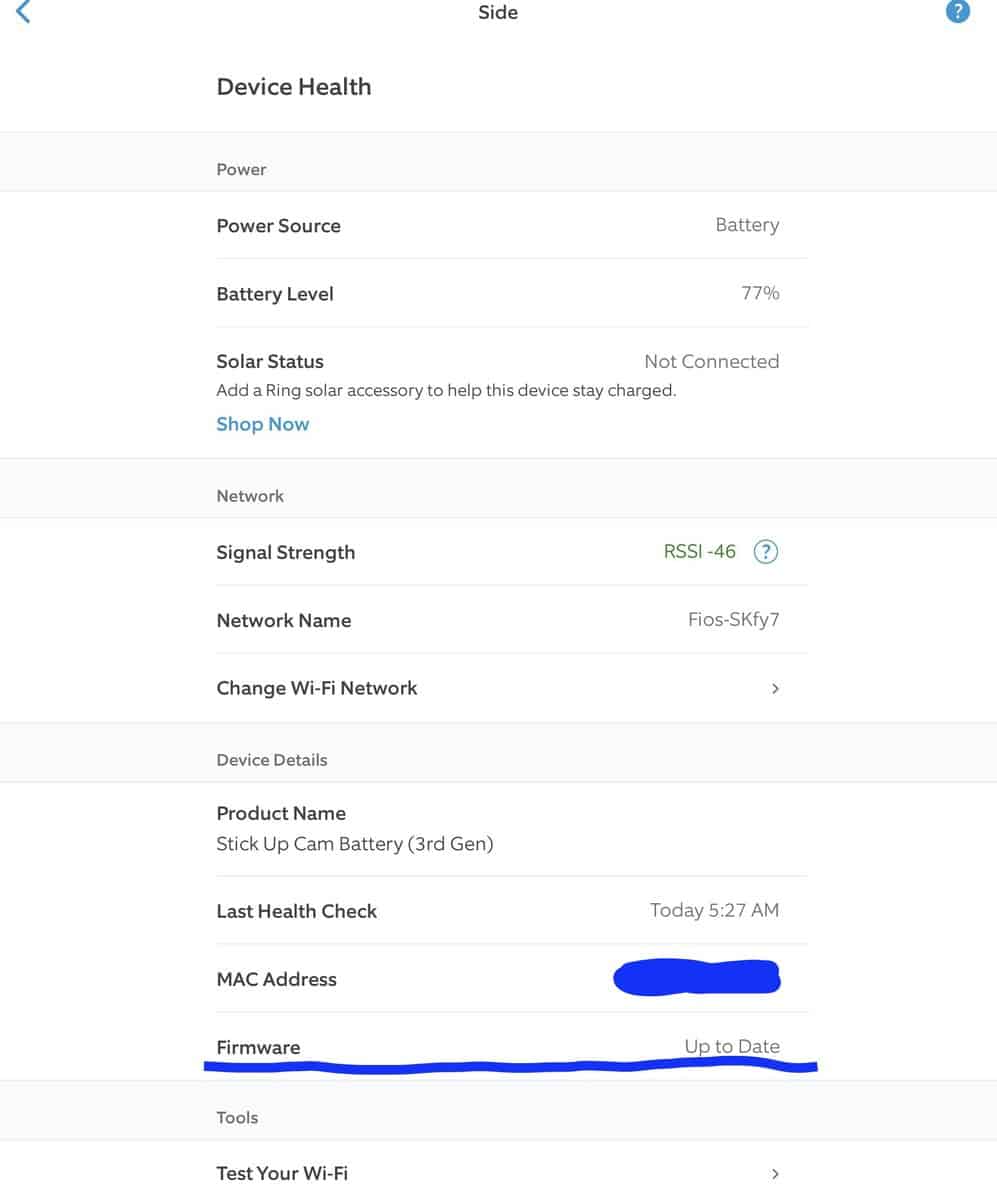The width and height of the screenshot is (997, 1200).
Task: Select Stick Up Cam Battery (3rd Gen)
Action: click(355, 844)
